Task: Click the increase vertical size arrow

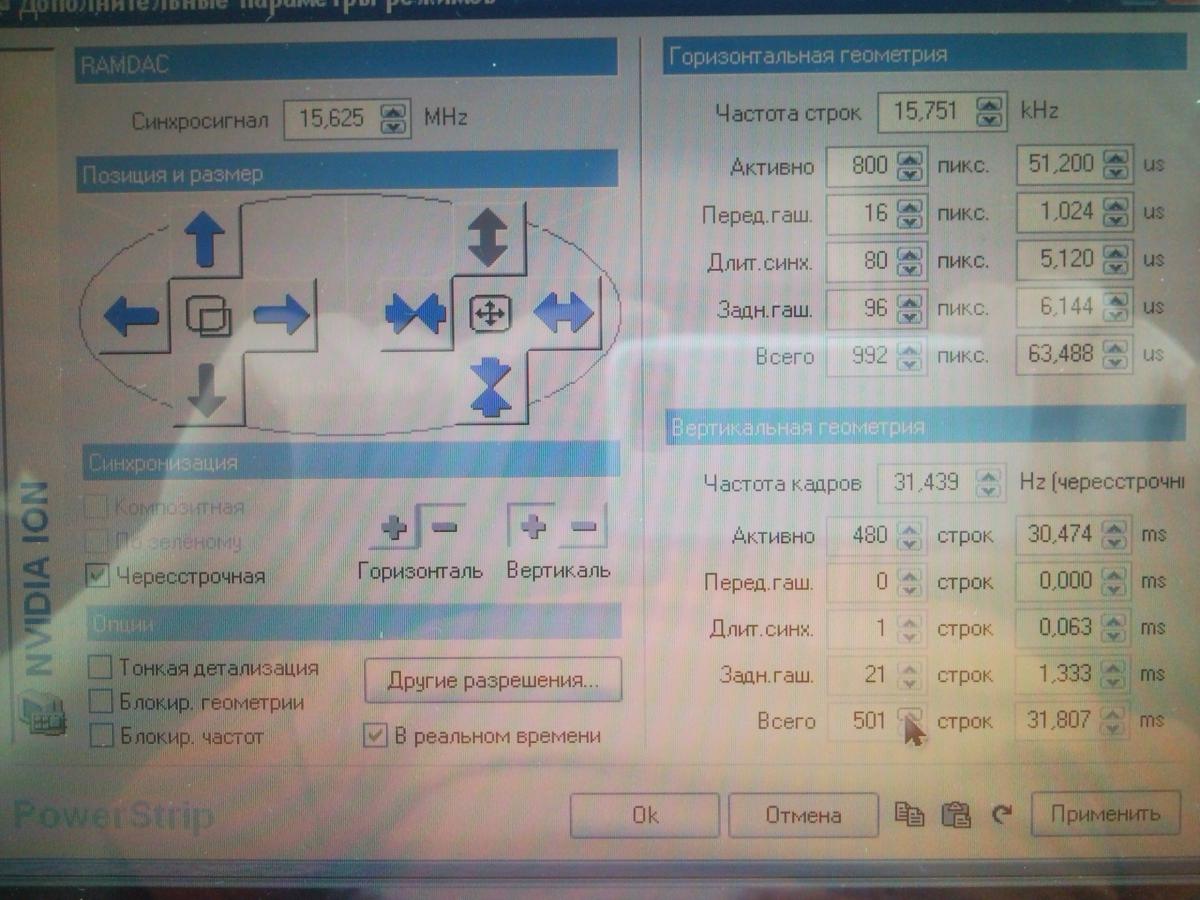Action: [488, 238]
